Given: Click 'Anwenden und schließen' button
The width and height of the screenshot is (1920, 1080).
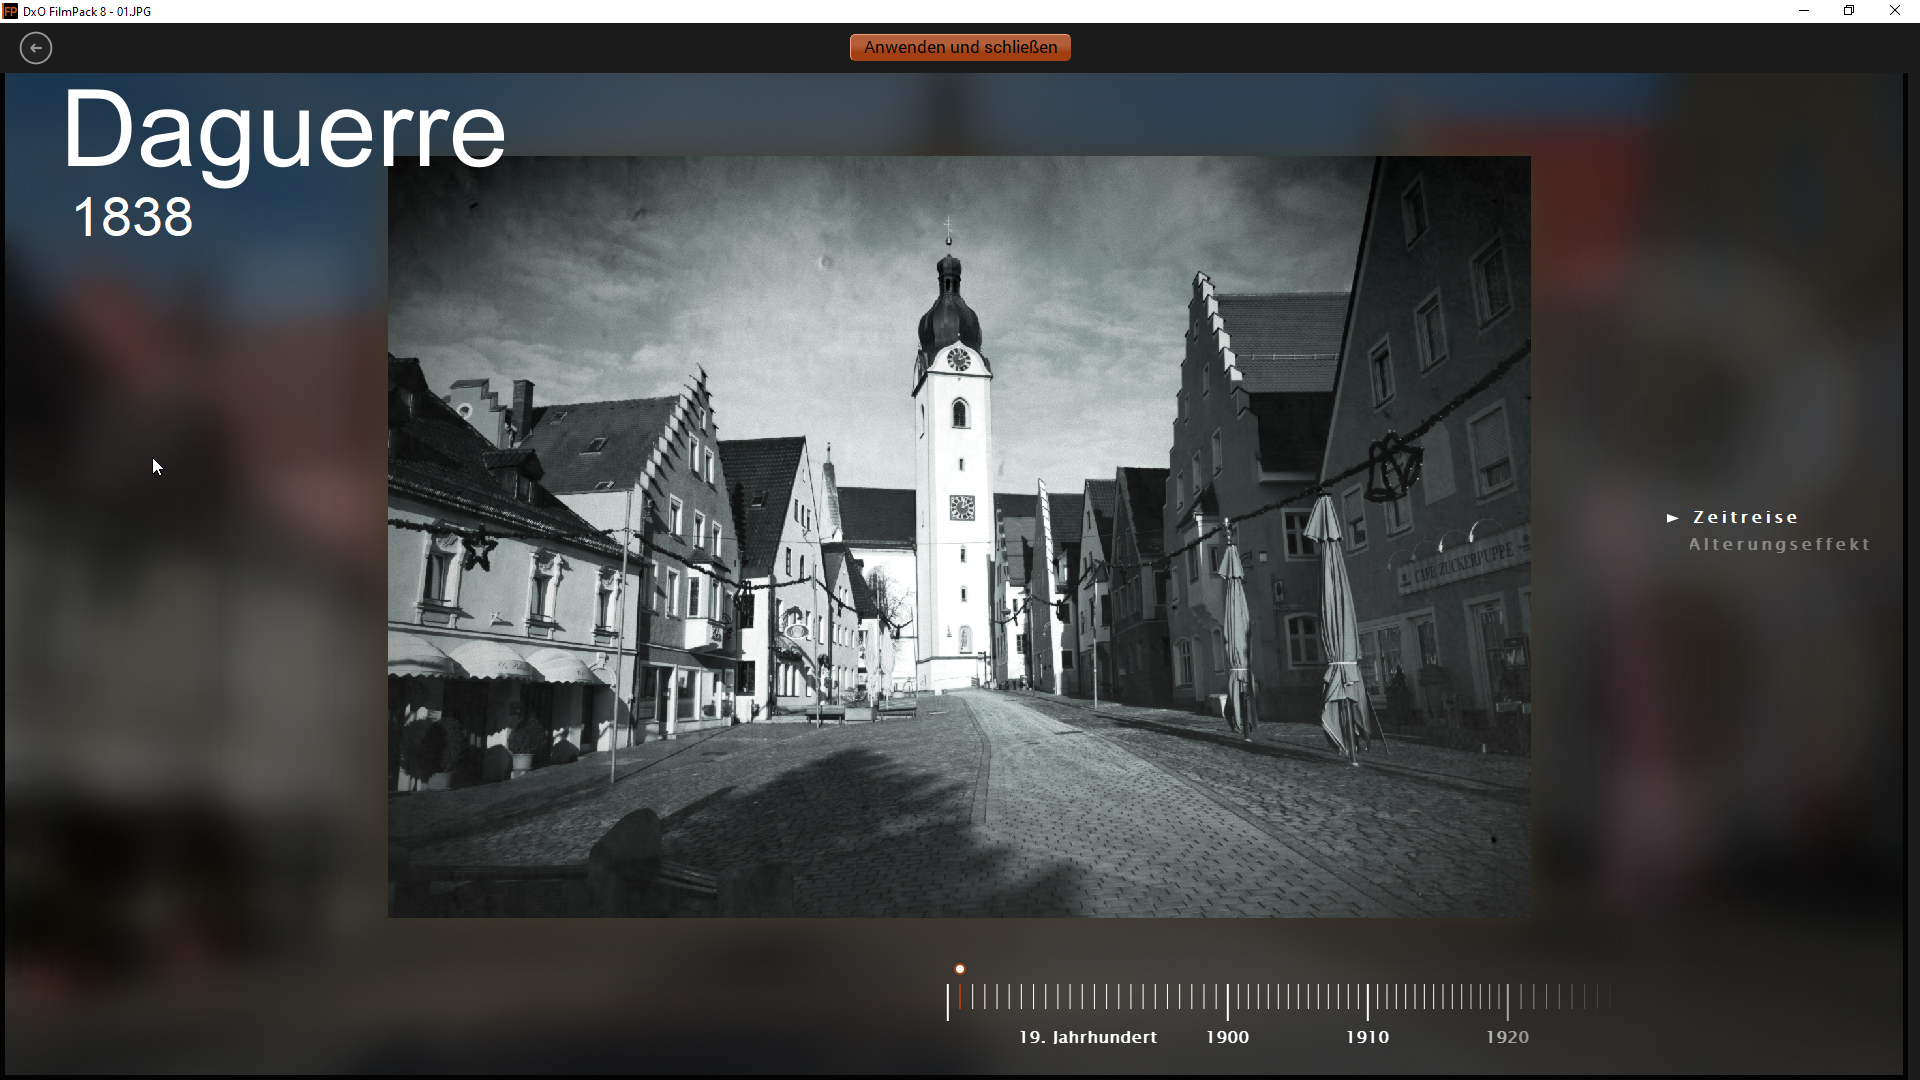Looking at the screenshot, I should pyautogui.click(x=960, y=47).
